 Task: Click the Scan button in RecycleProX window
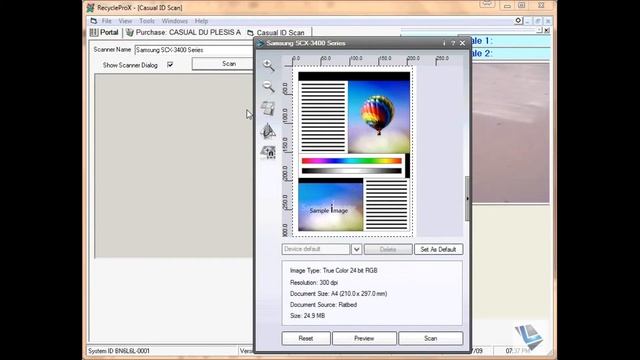point(223,64)
